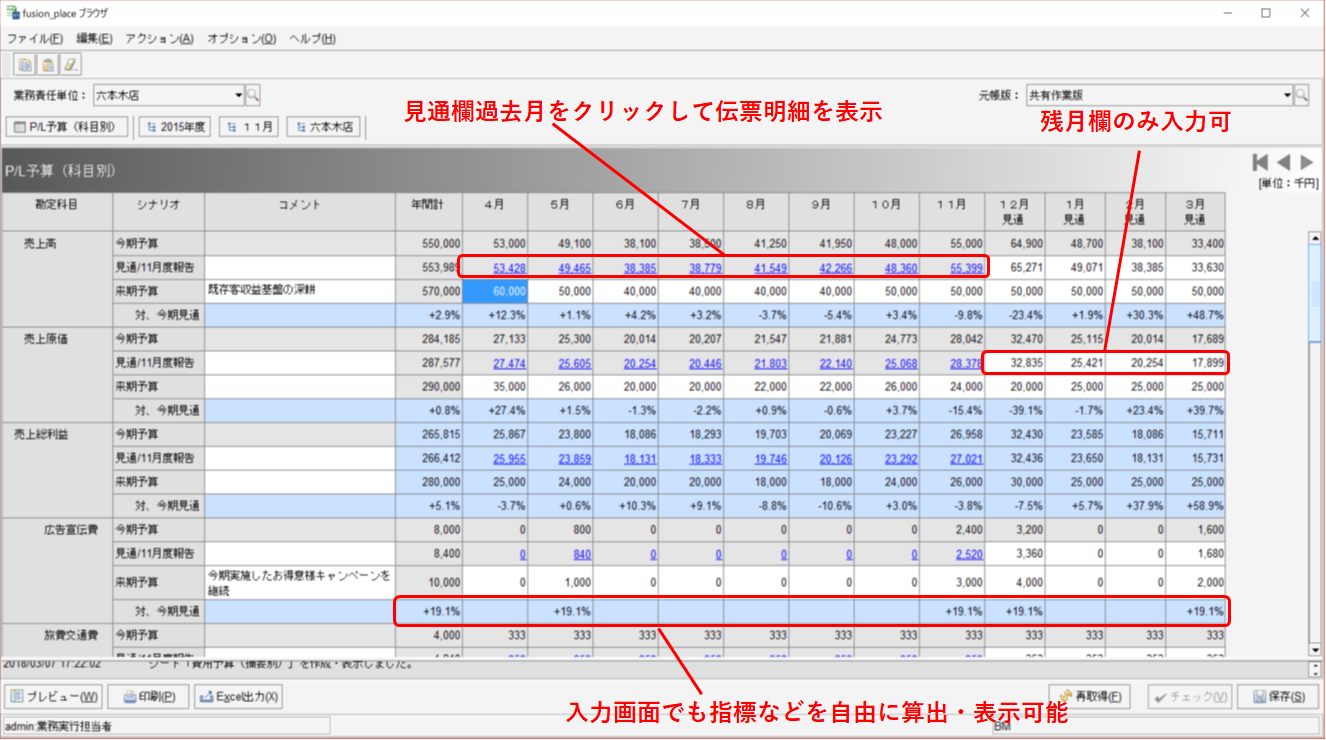Click the comment cell 今期実施したお得意様キャンペーンを継続
This screenshot has width=1326, height=740.
300,582
